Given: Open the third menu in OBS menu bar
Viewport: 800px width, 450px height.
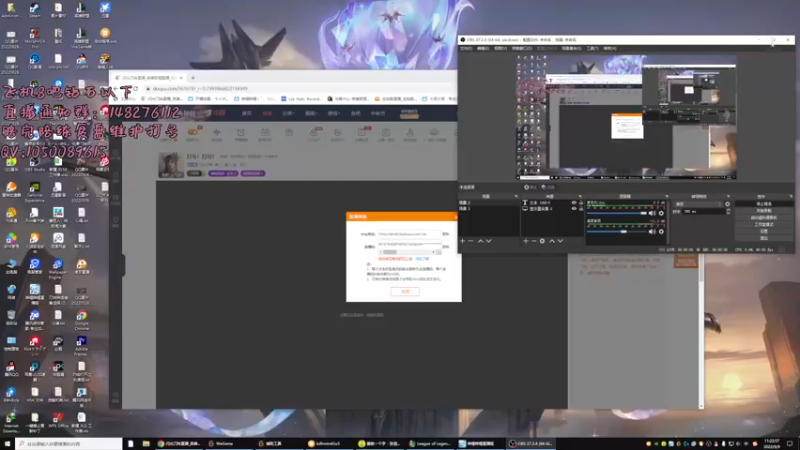Looking at the screenshot, I should click(x=500, y=48).
